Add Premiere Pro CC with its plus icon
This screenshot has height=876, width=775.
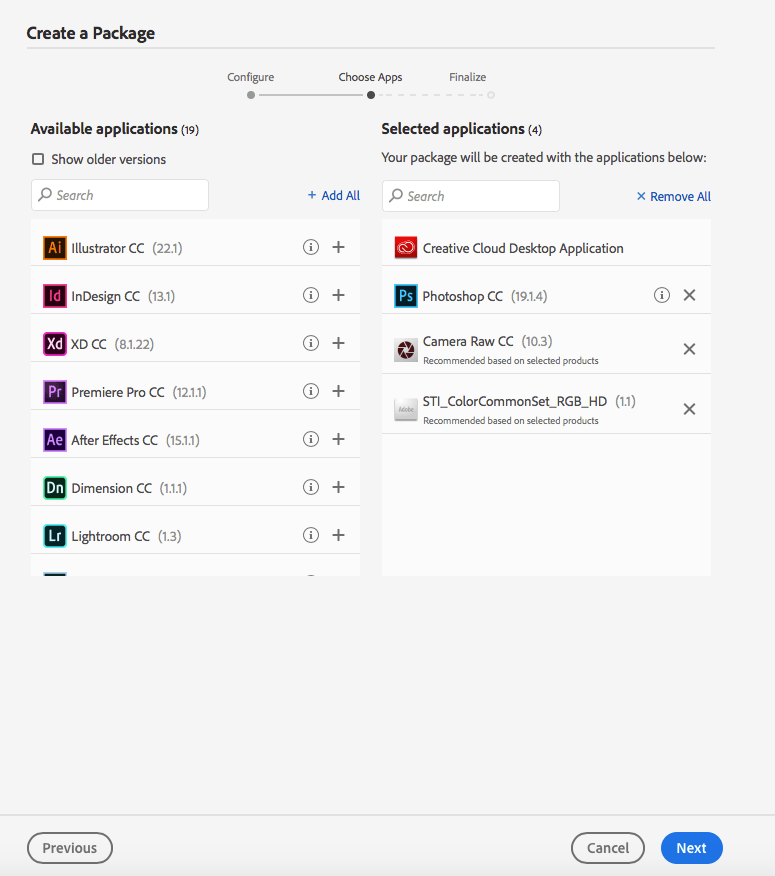click(339, 391)
